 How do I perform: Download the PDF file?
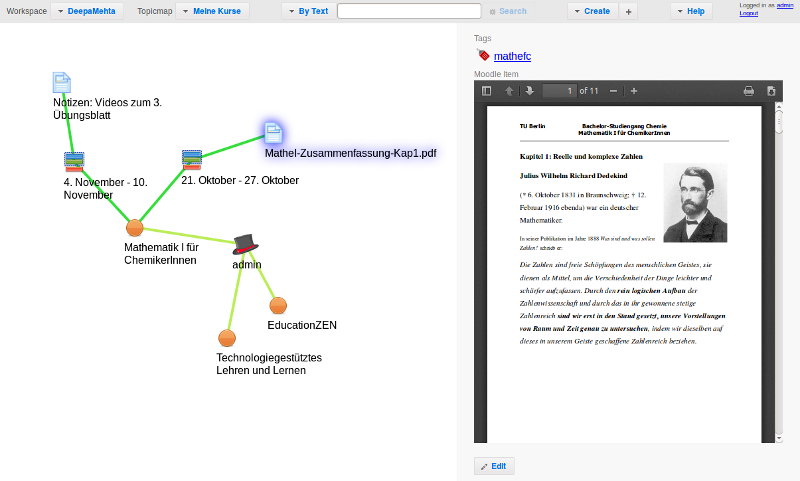(771, 91)
